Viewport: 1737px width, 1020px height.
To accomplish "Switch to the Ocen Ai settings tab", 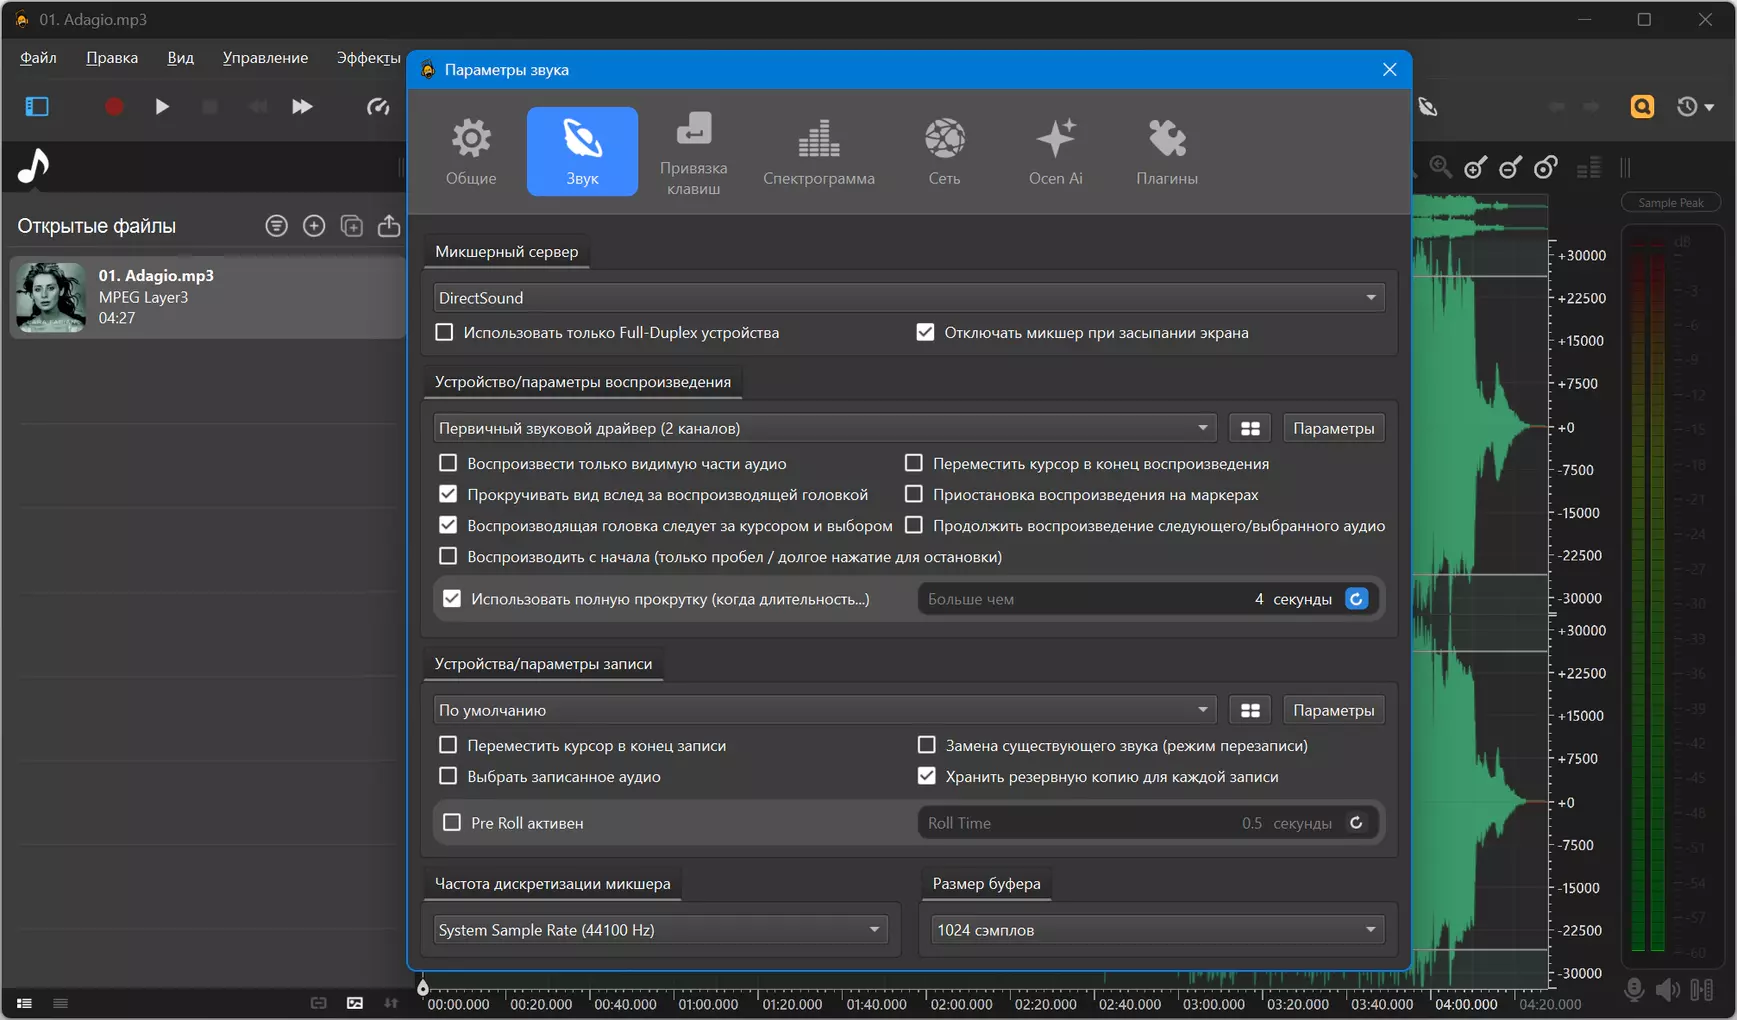I will point(1055,151).
